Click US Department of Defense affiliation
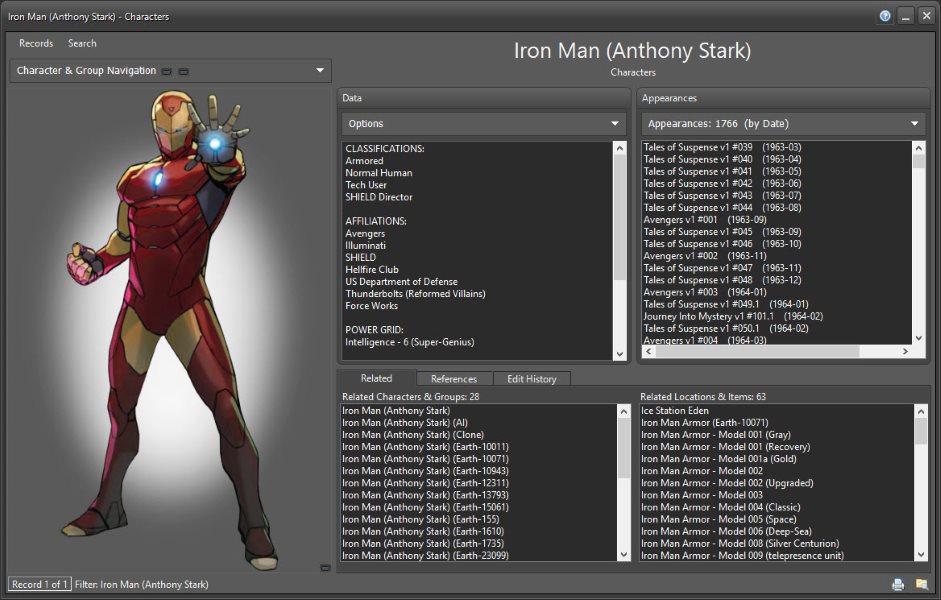 point(401,281)
